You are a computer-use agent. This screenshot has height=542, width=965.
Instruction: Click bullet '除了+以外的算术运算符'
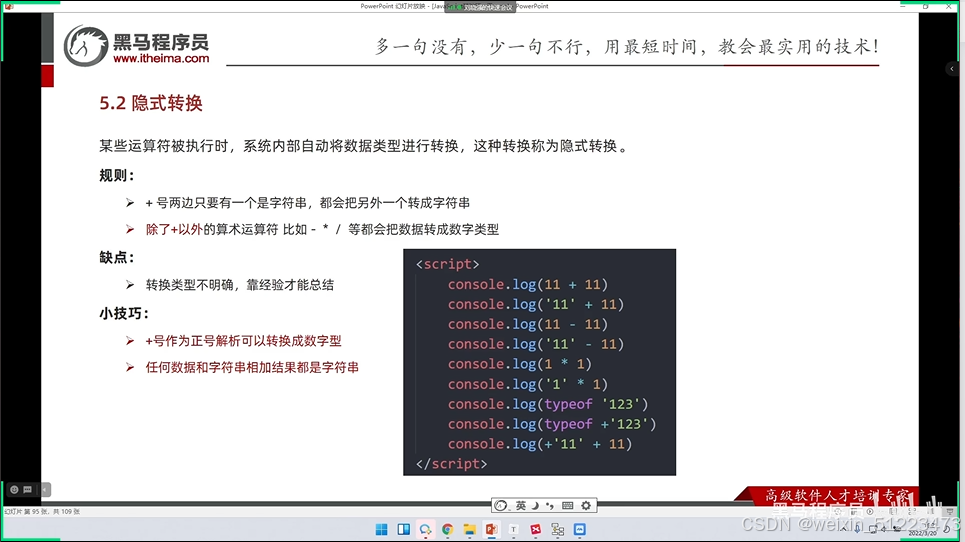(x=322, y=229)
